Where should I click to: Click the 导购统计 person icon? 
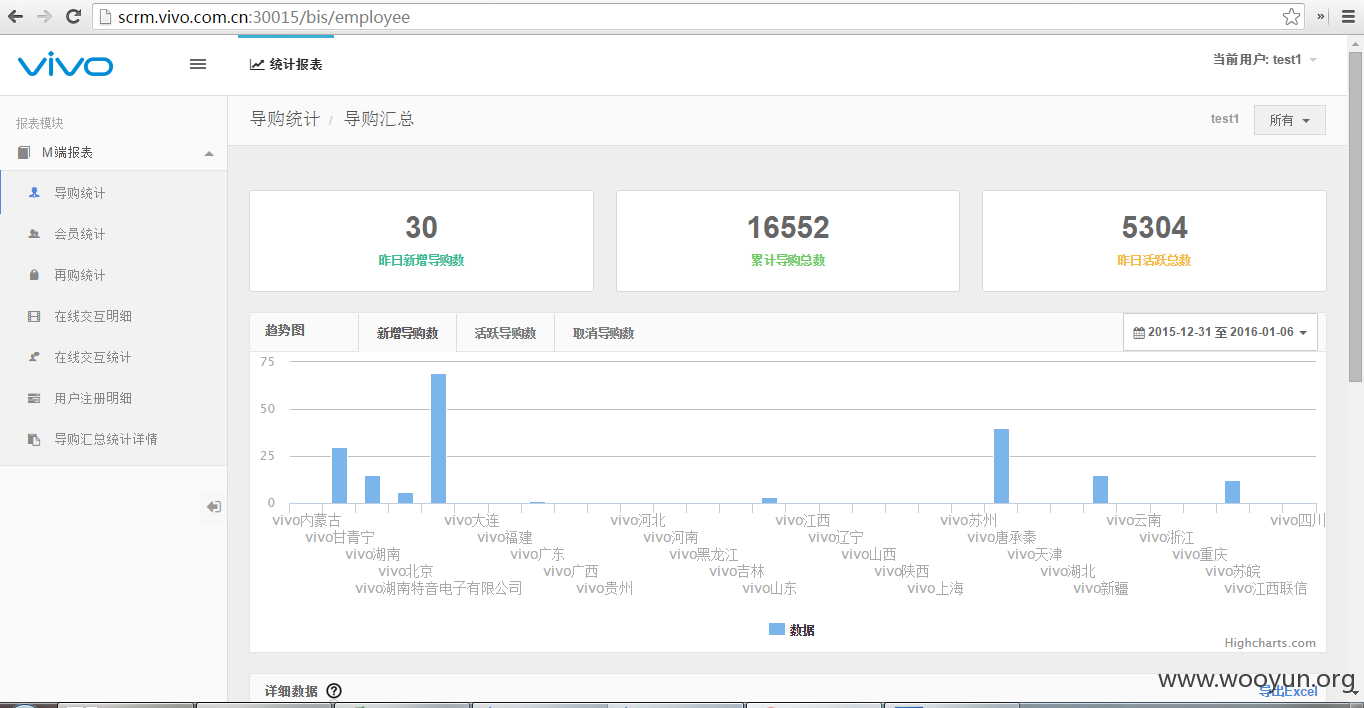(x=34, y=193)
